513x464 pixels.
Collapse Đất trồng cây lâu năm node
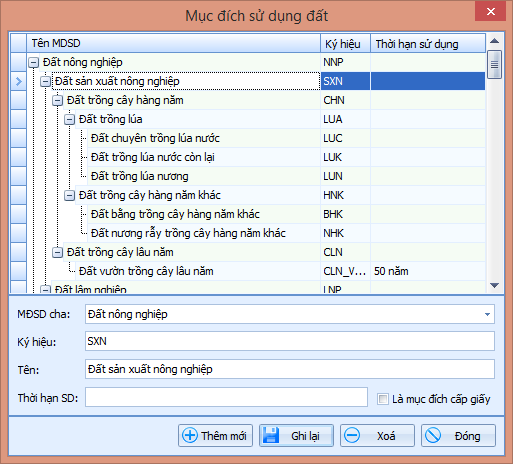pyautogui.click(x=57, y=252)
